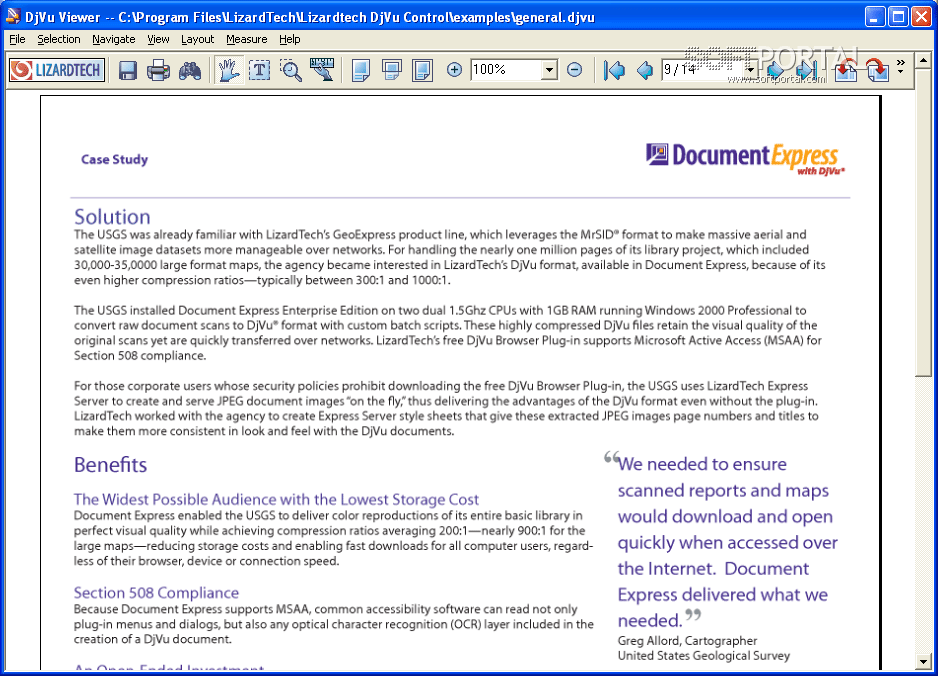Rotate page clockwise icon
This screenshot has height=676, width=938.
point(877,71)
